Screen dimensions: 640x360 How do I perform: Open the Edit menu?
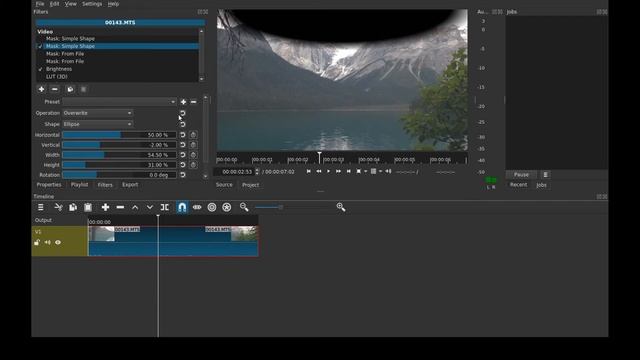(x=54, y=4)
